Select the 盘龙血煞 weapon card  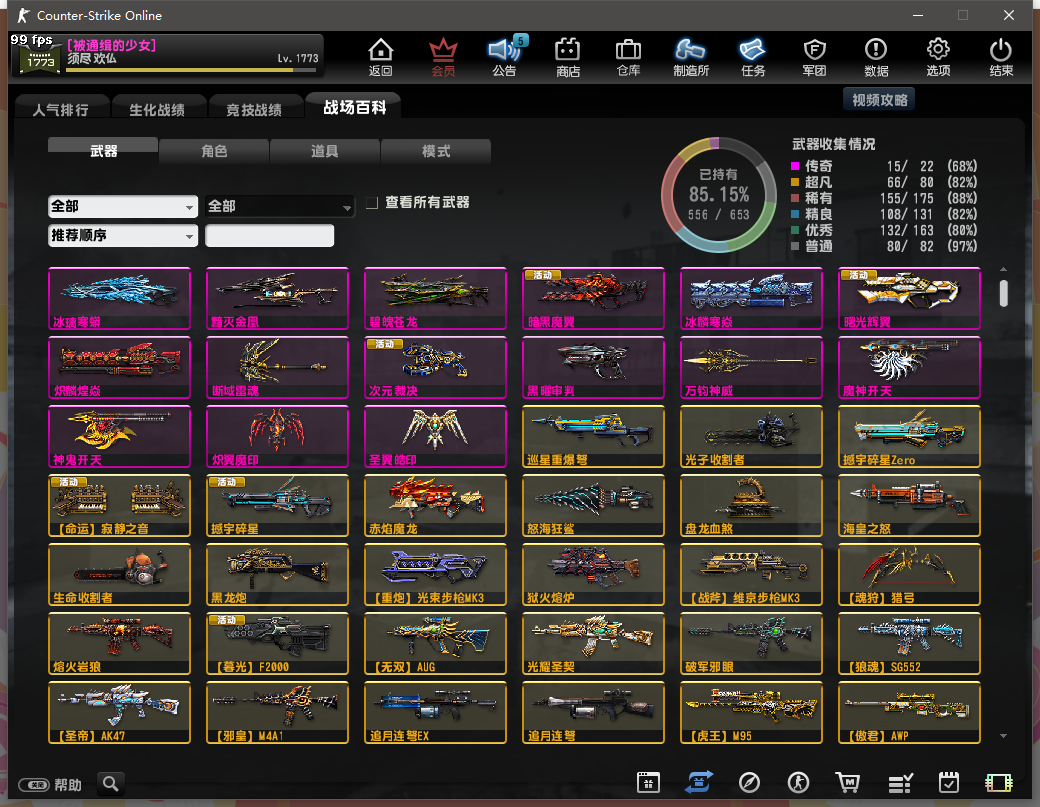751,505
